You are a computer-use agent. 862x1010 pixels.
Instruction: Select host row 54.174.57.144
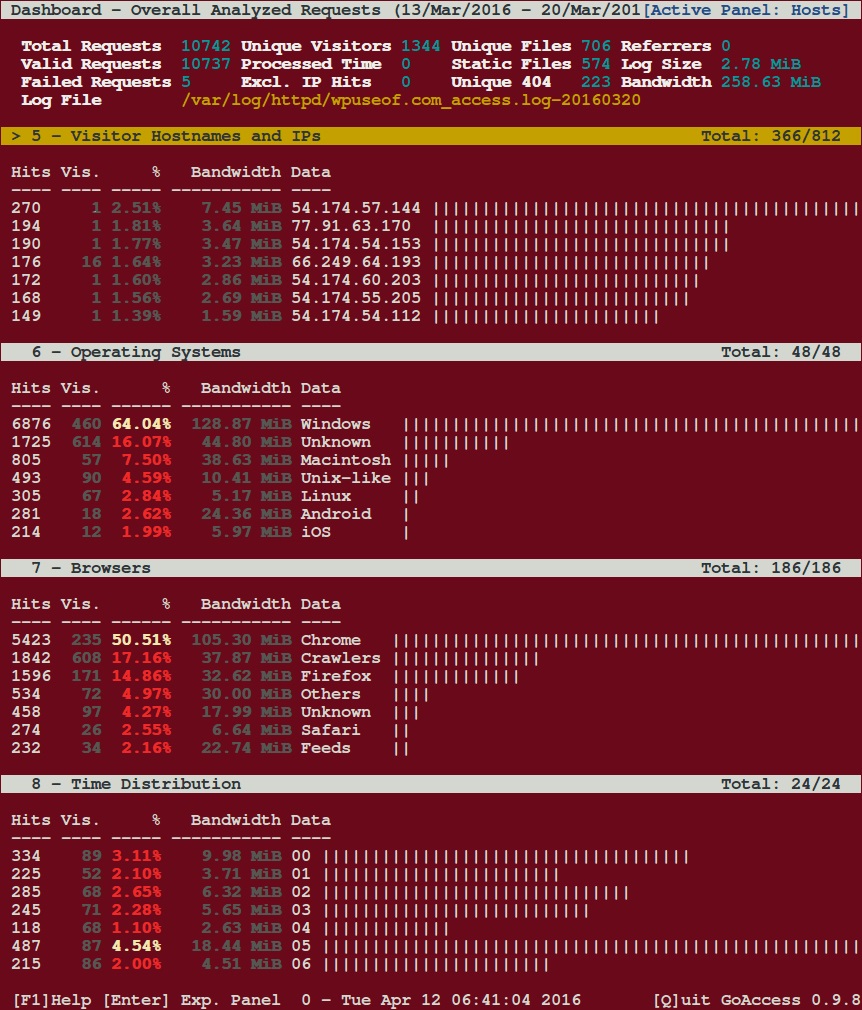pyautogui.click(x=431, y=208)
